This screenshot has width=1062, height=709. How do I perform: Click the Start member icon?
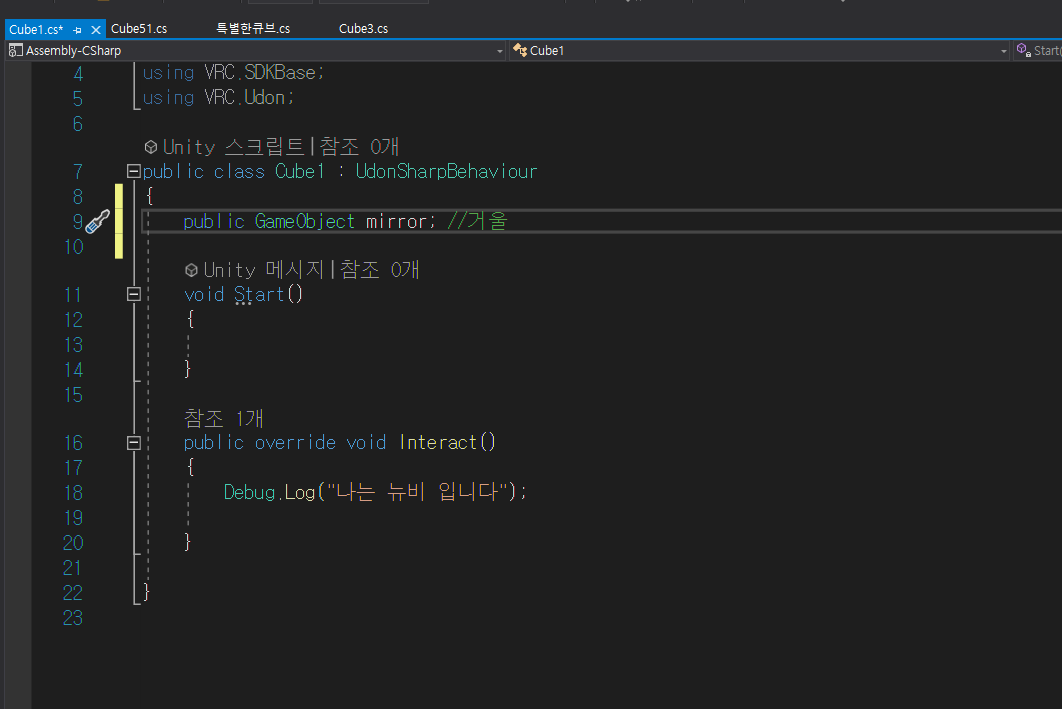[1023, 50]
